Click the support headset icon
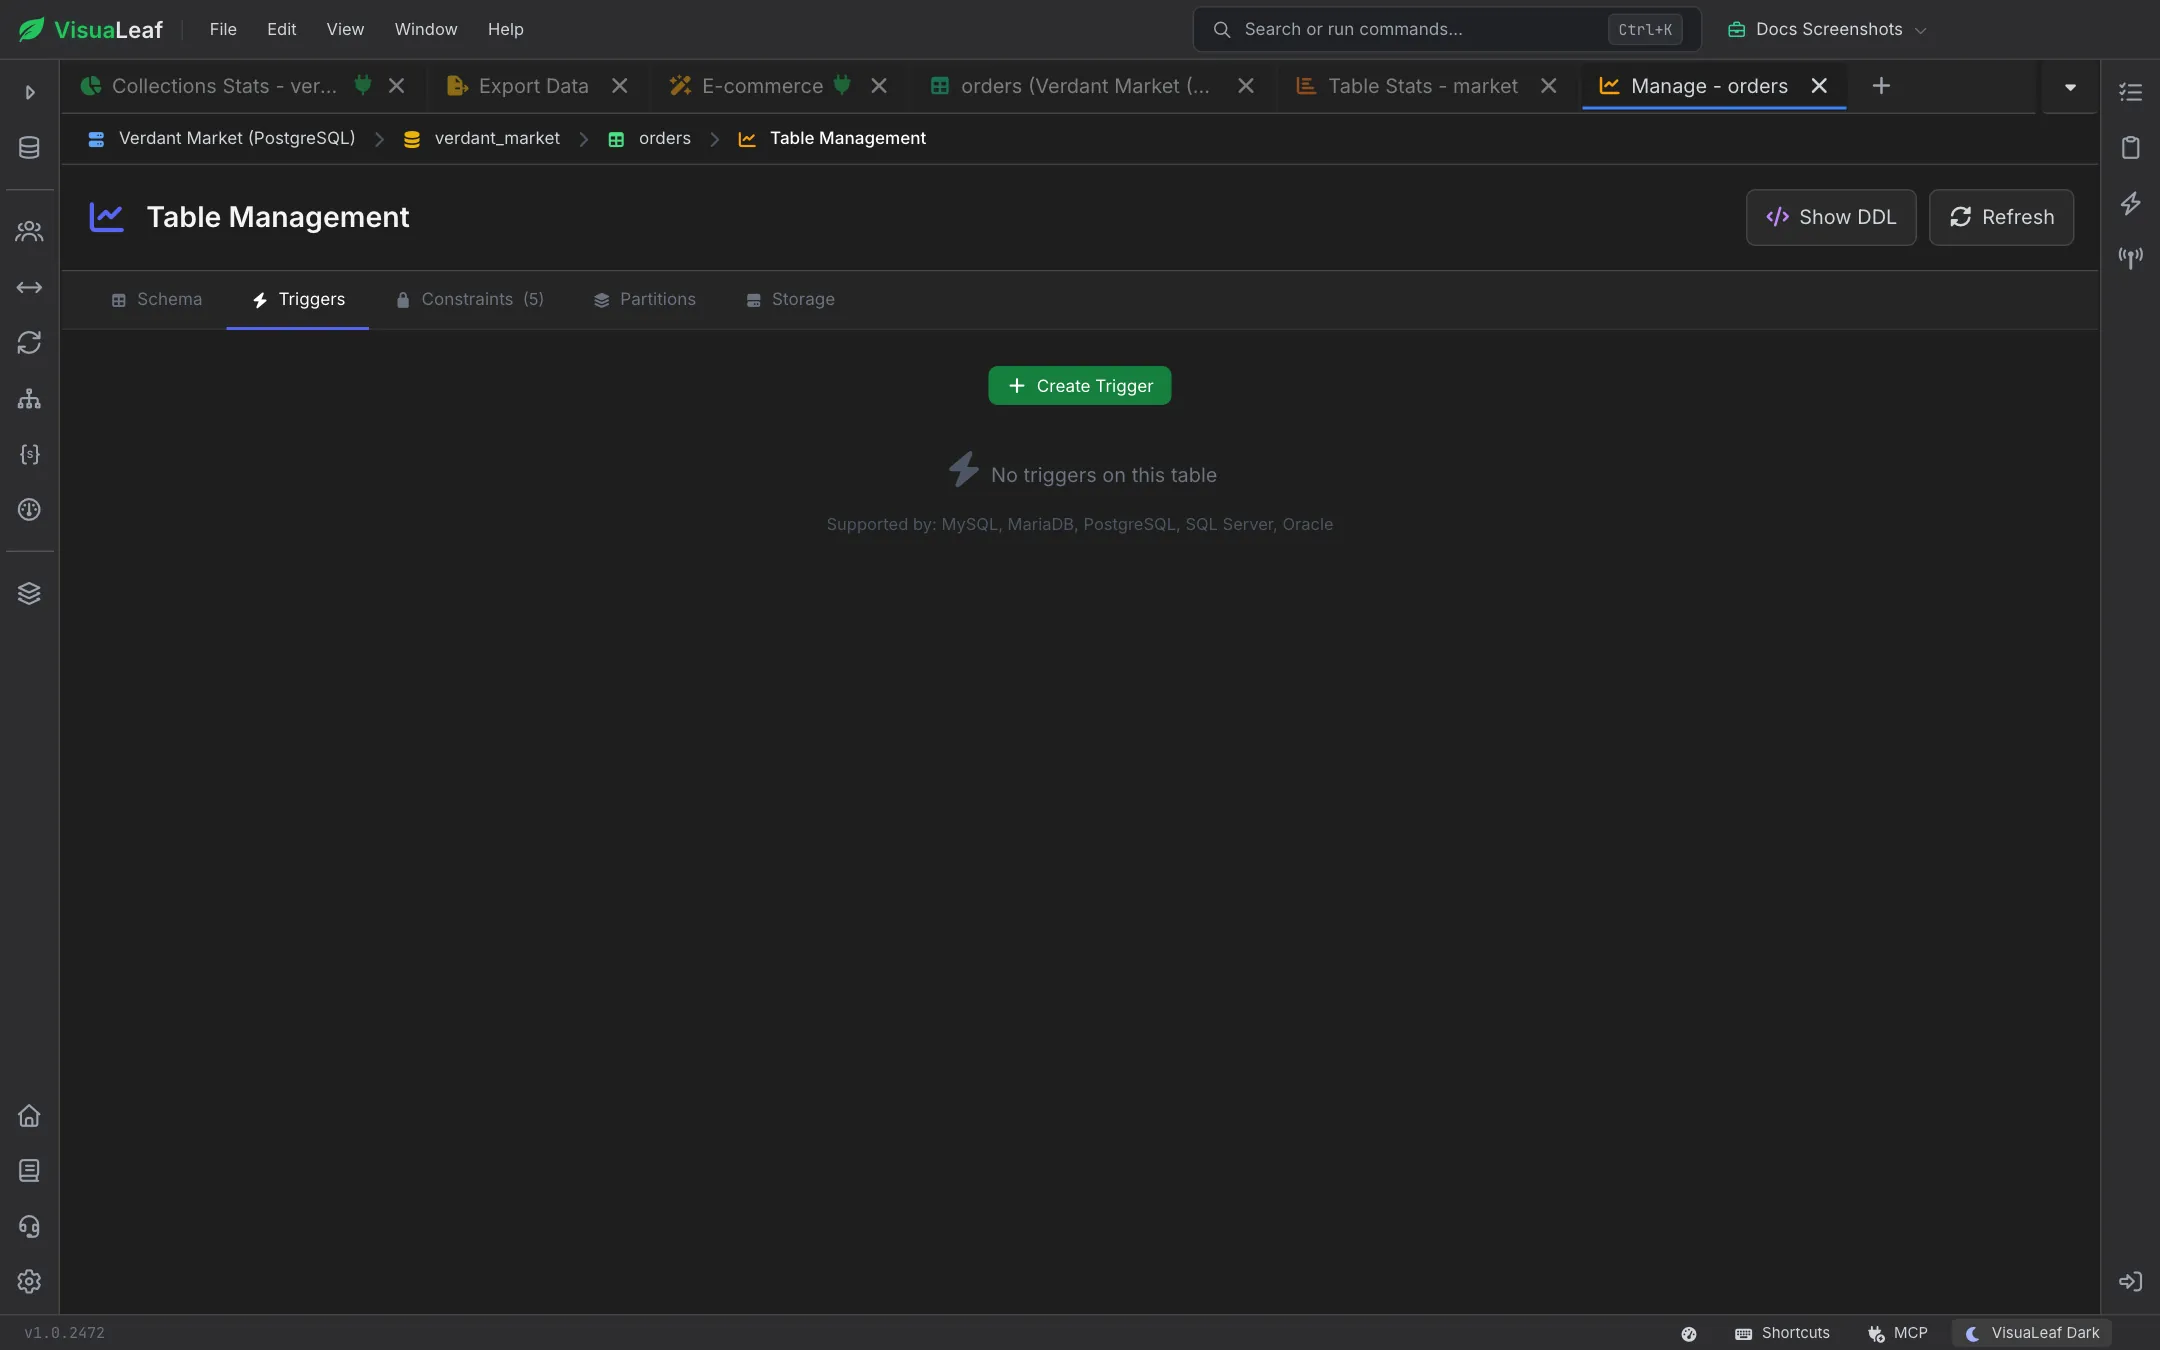 point(29,1227)
